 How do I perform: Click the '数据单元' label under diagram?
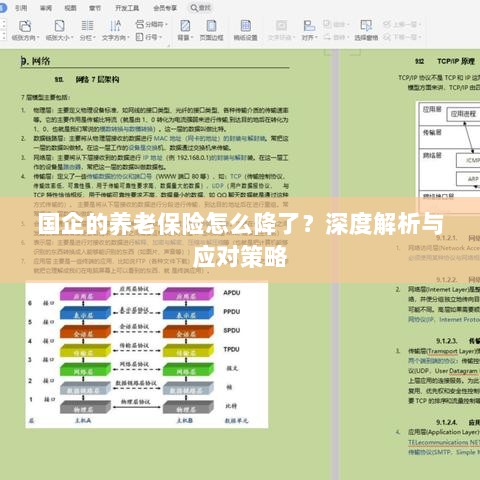click(236, 421)
